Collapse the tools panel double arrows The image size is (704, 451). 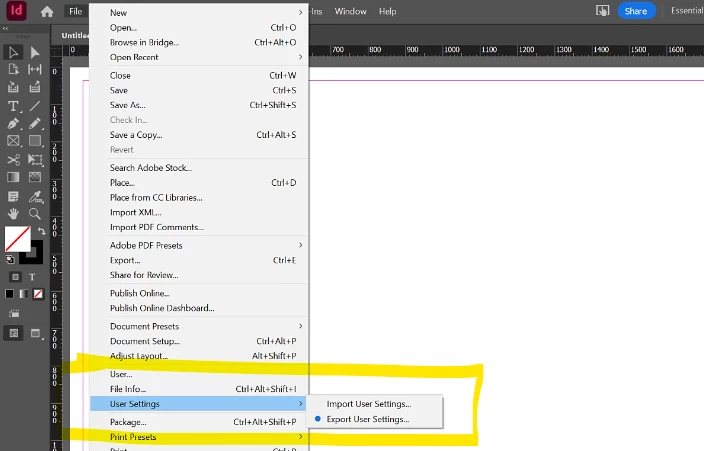coord(5,28)
